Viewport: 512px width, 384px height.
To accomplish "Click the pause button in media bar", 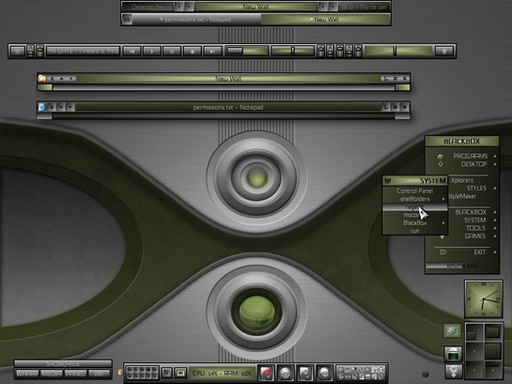I will click(172, 51).
